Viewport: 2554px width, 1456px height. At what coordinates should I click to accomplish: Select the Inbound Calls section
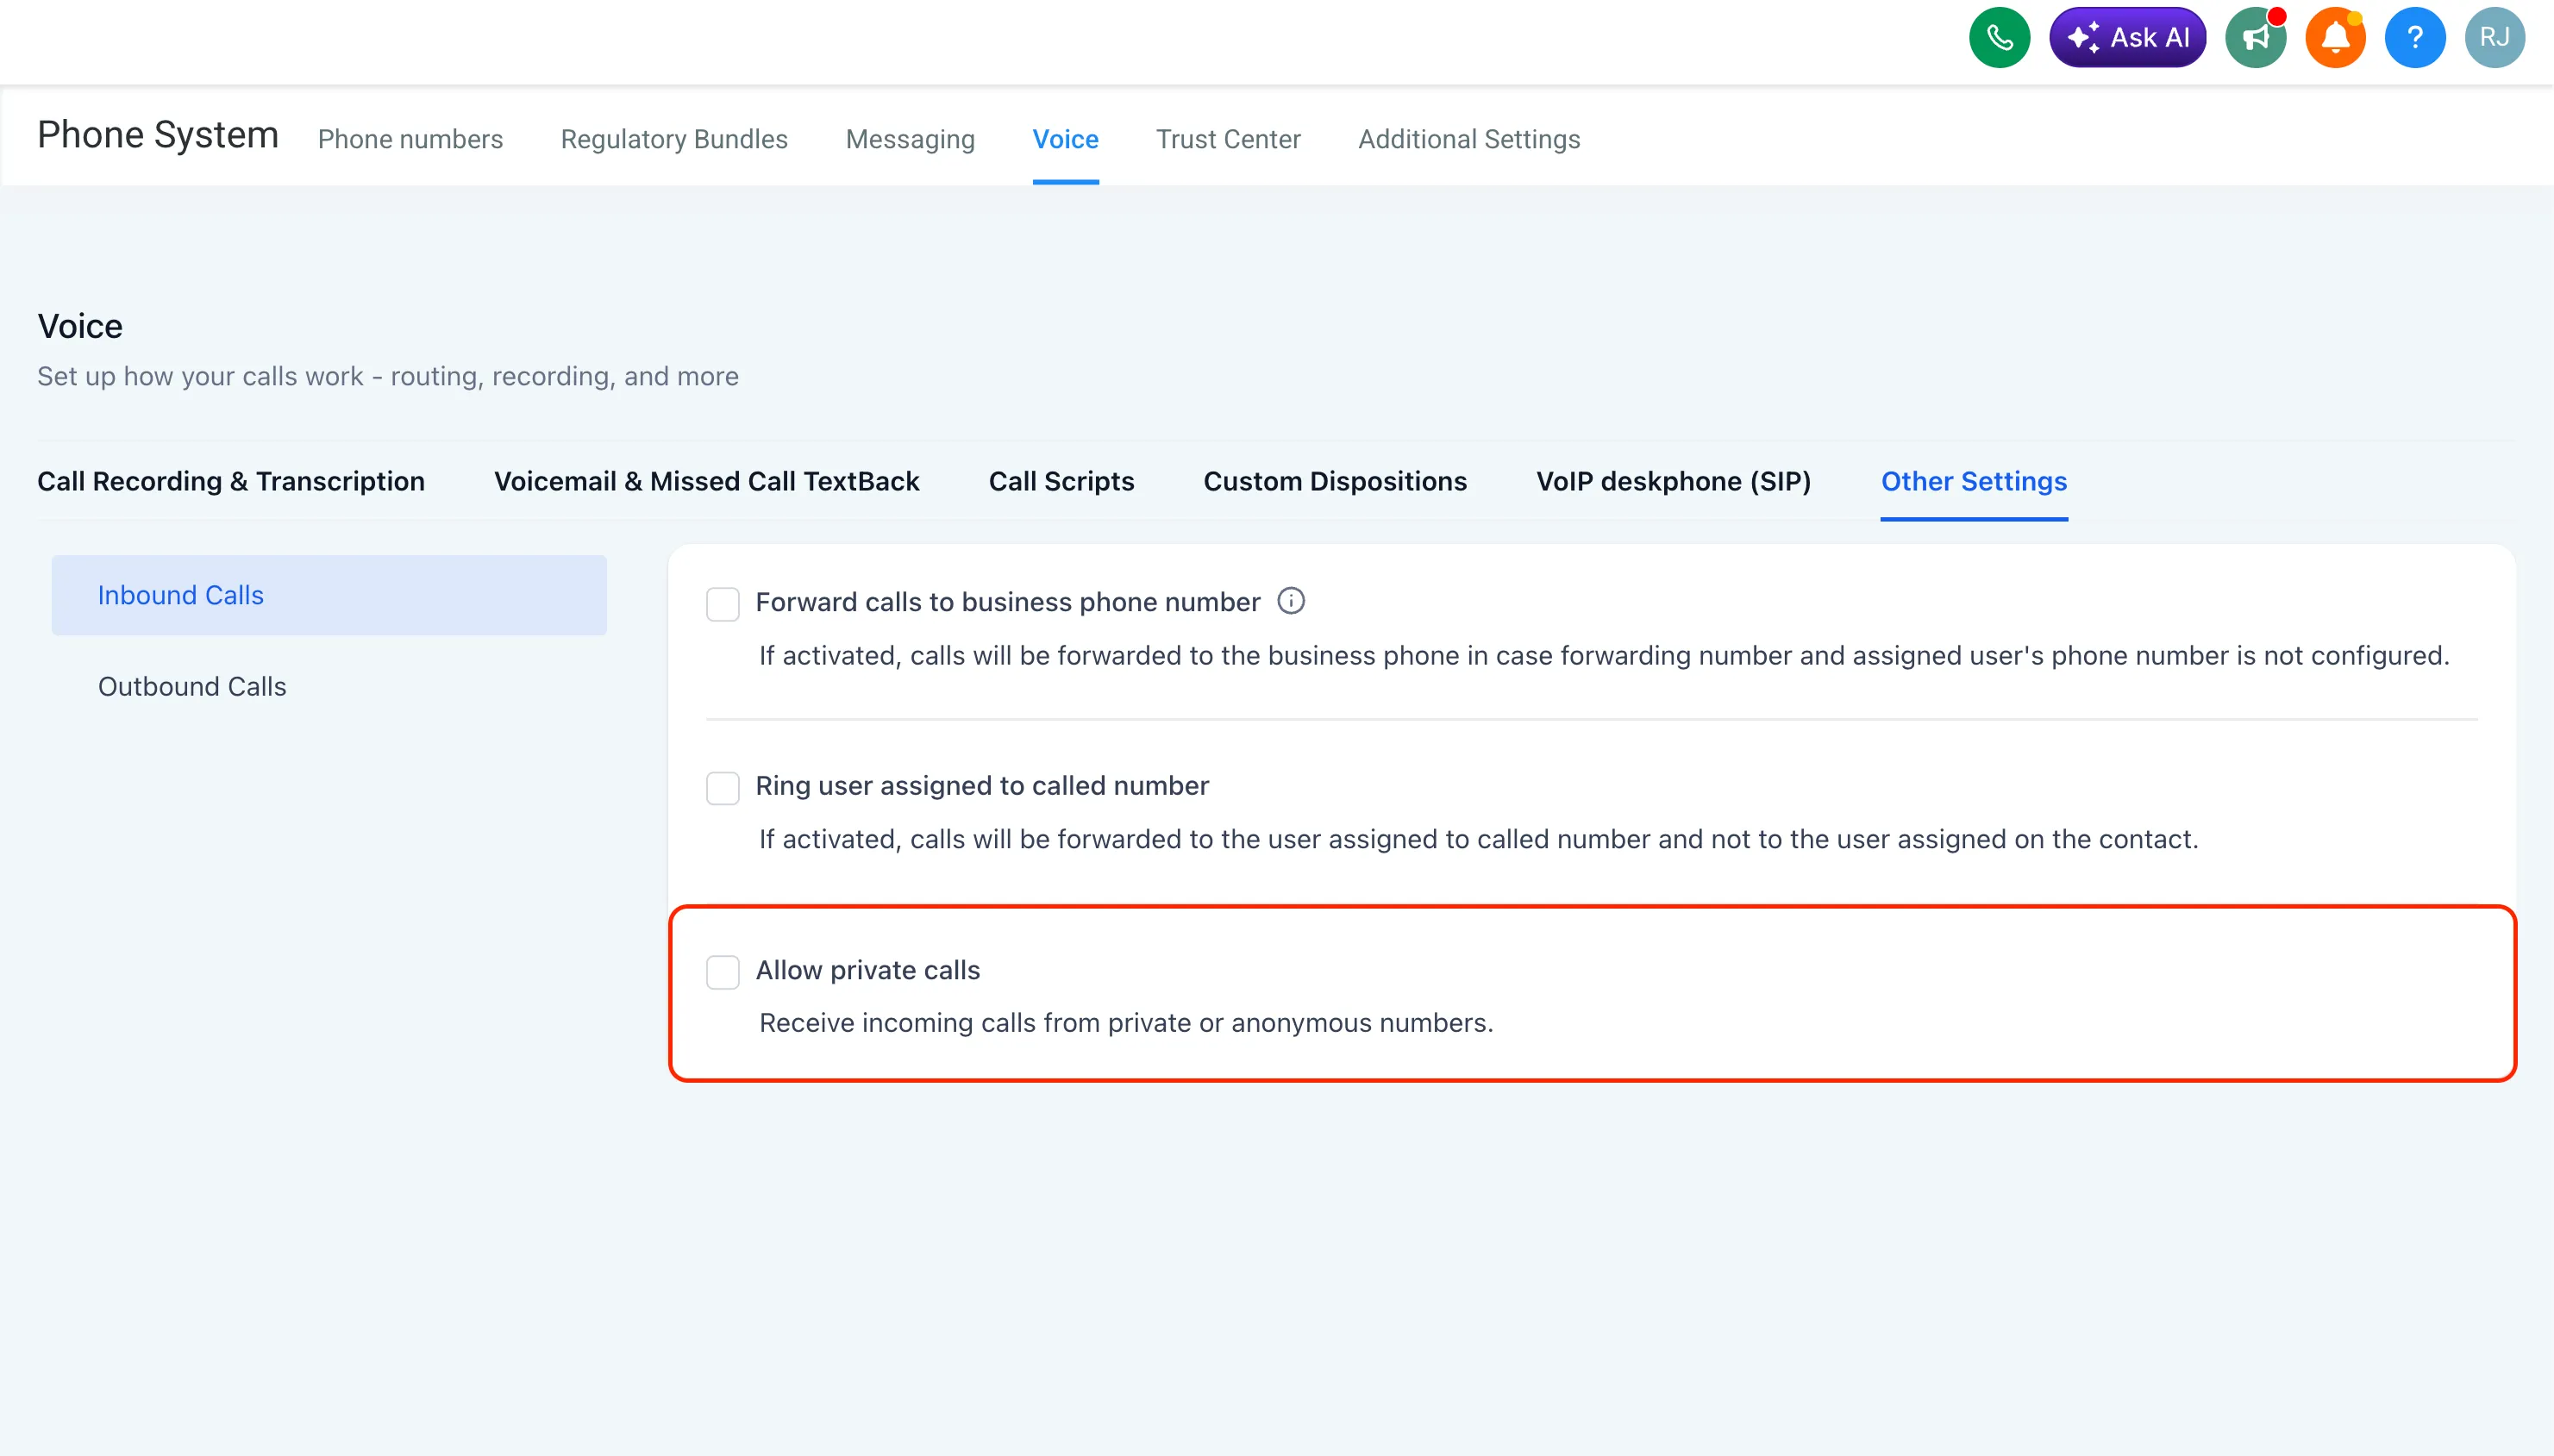click(180, 594)
